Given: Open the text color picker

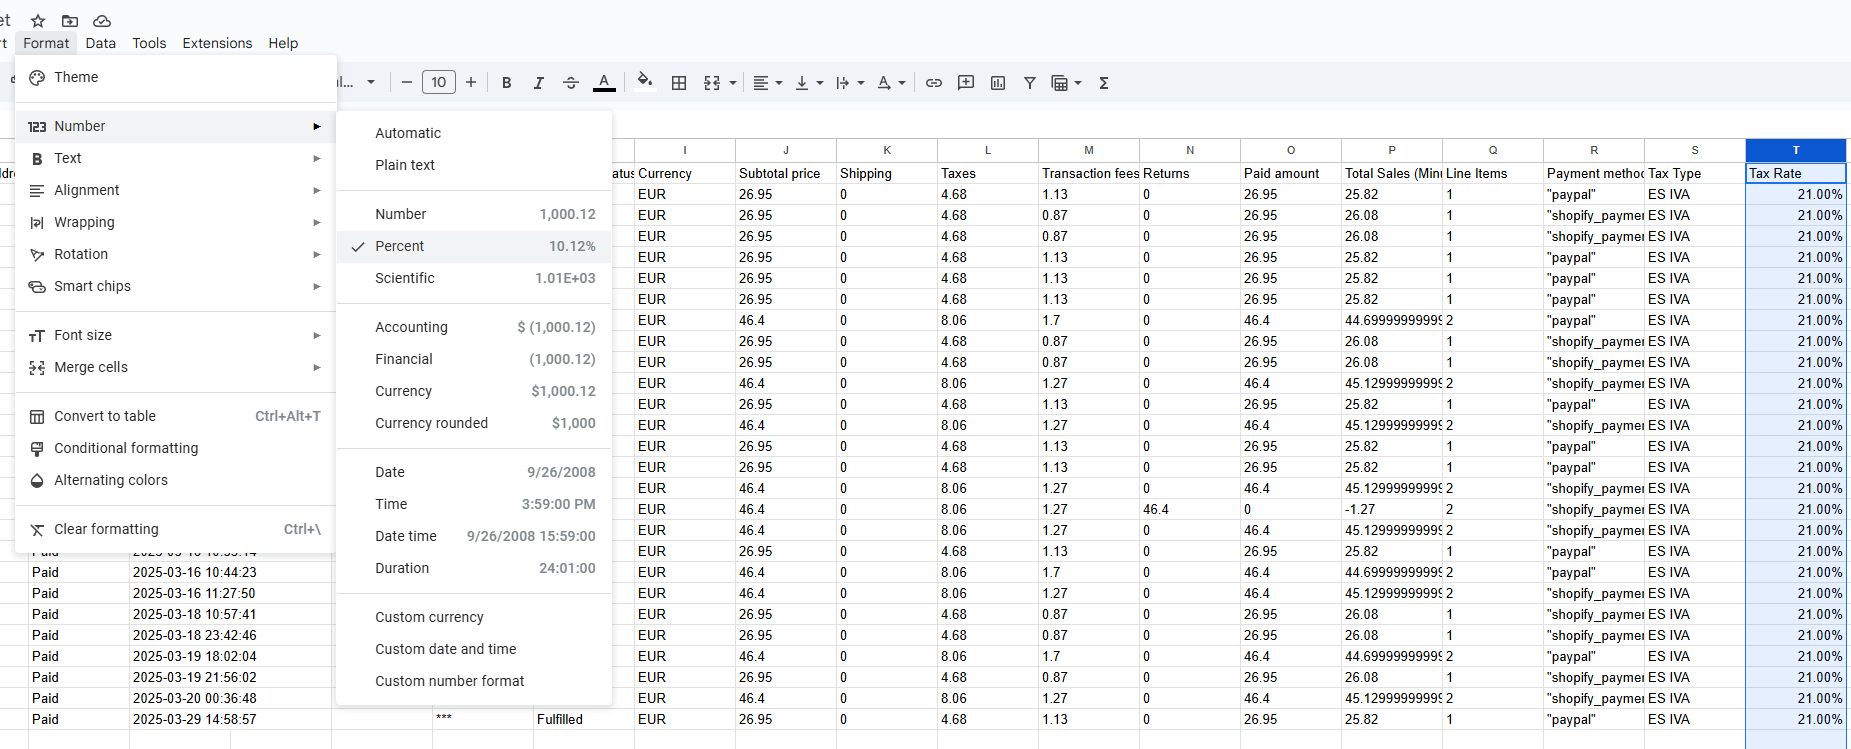Looking at the screenshot, I should [604, 83].
